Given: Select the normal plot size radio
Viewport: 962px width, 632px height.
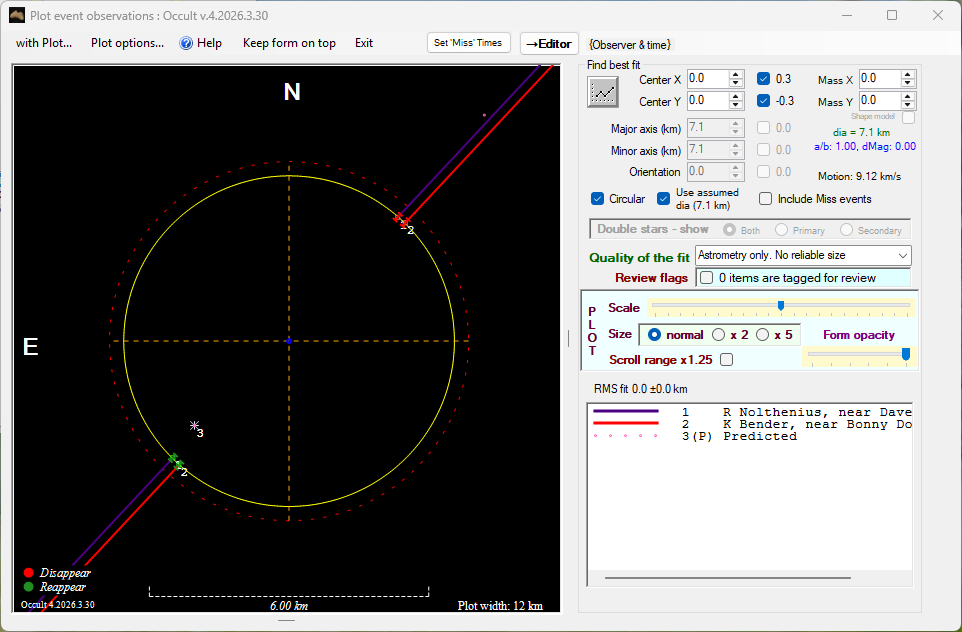Looking at the screenshot, I should [654, 334].
